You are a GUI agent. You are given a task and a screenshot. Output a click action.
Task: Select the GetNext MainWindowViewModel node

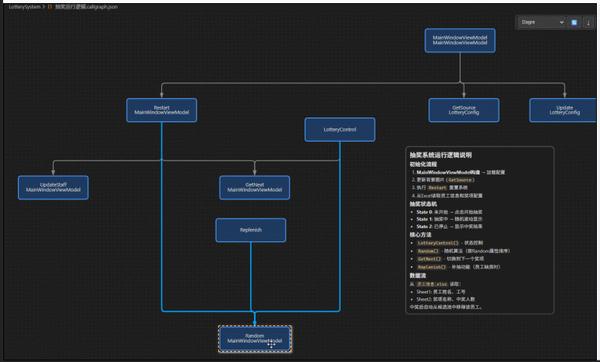(x=254, y=188)
